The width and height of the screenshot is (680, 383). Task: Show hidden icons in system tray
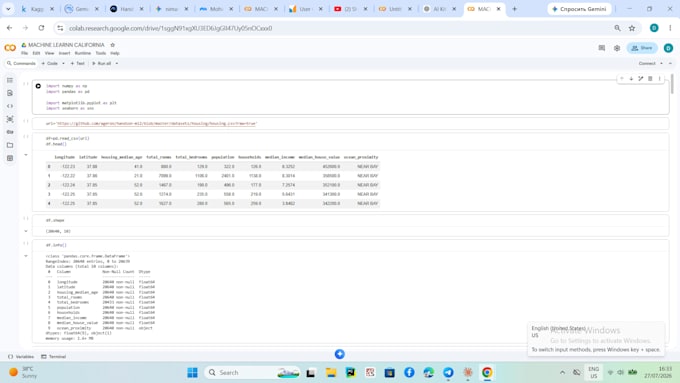click(562, 372)
